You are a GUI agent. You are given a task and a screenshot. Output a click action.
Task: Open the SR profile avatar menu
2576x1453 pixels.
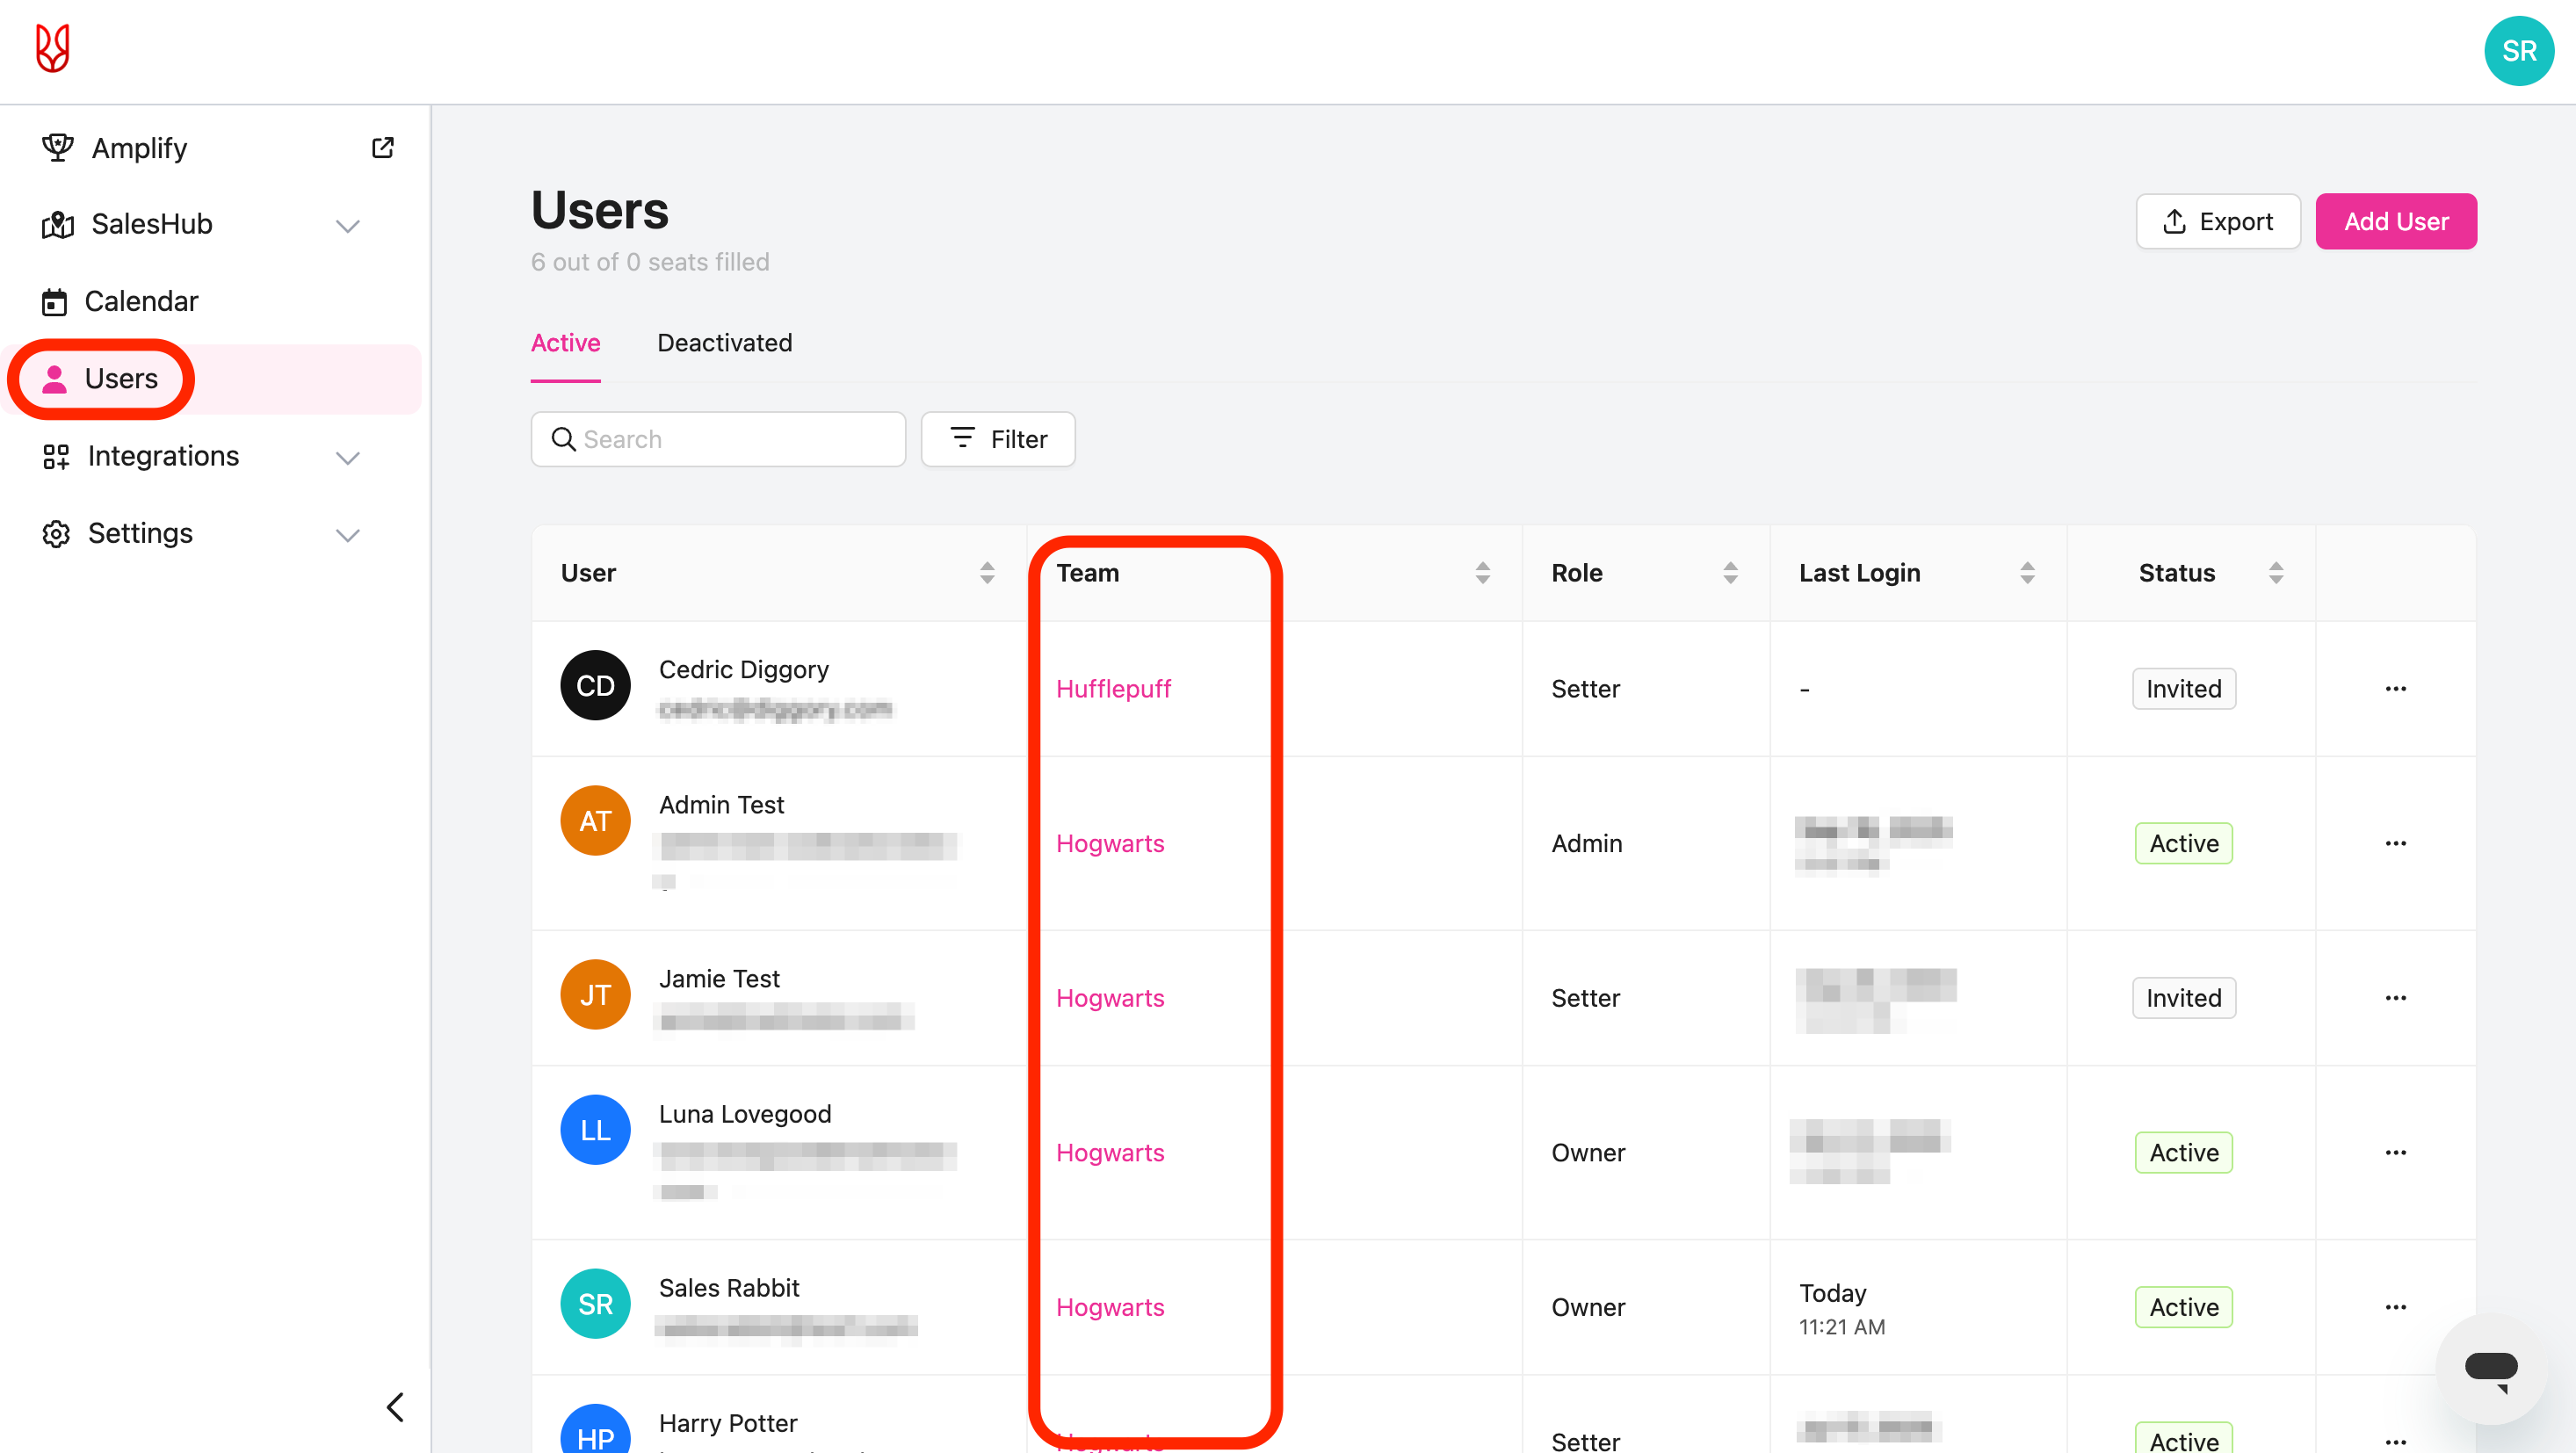tap(2517, 51)
